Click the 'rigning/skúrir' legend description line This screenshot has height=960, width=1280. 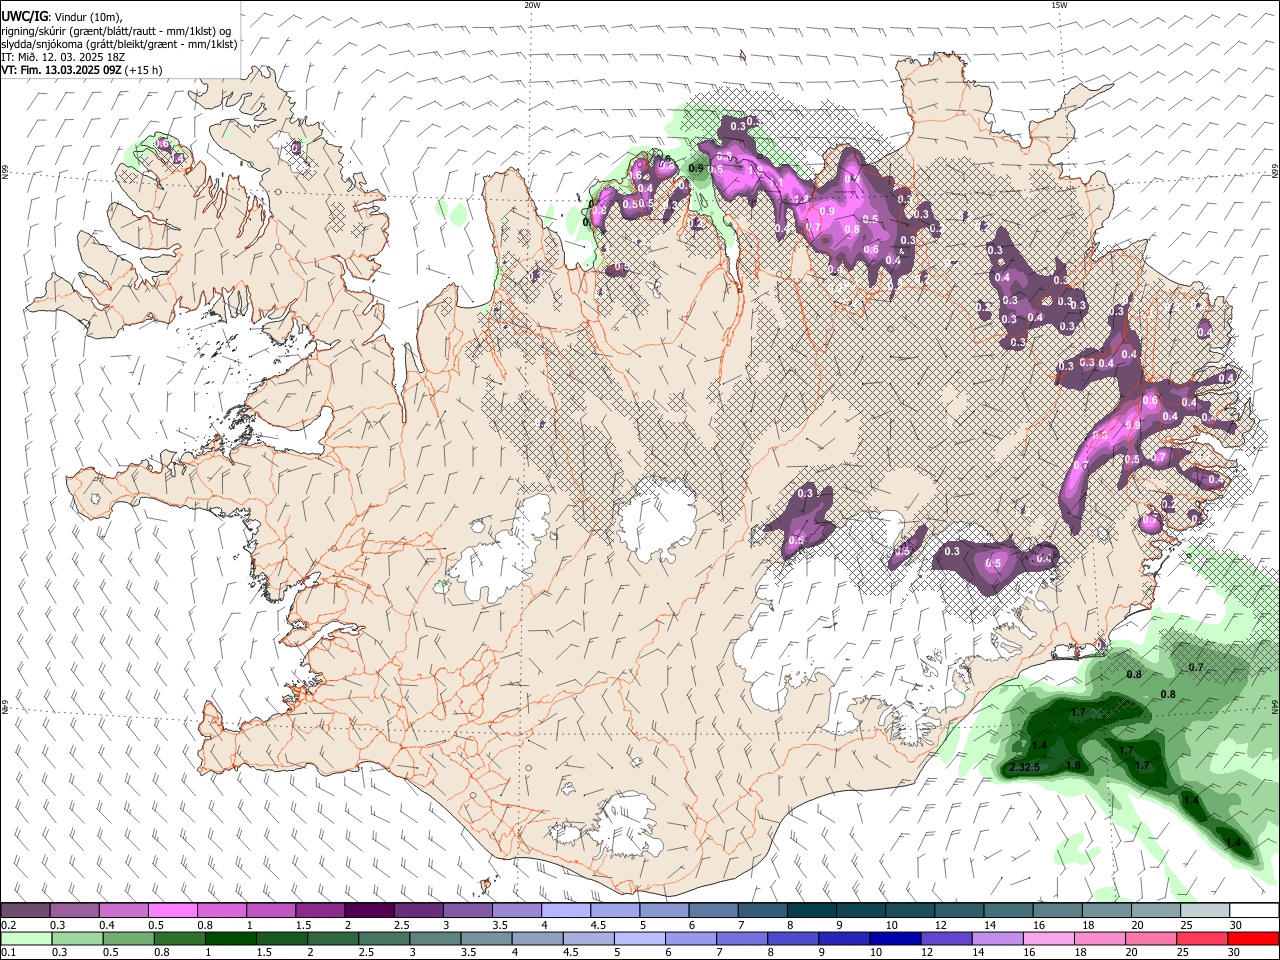[115, 31]
